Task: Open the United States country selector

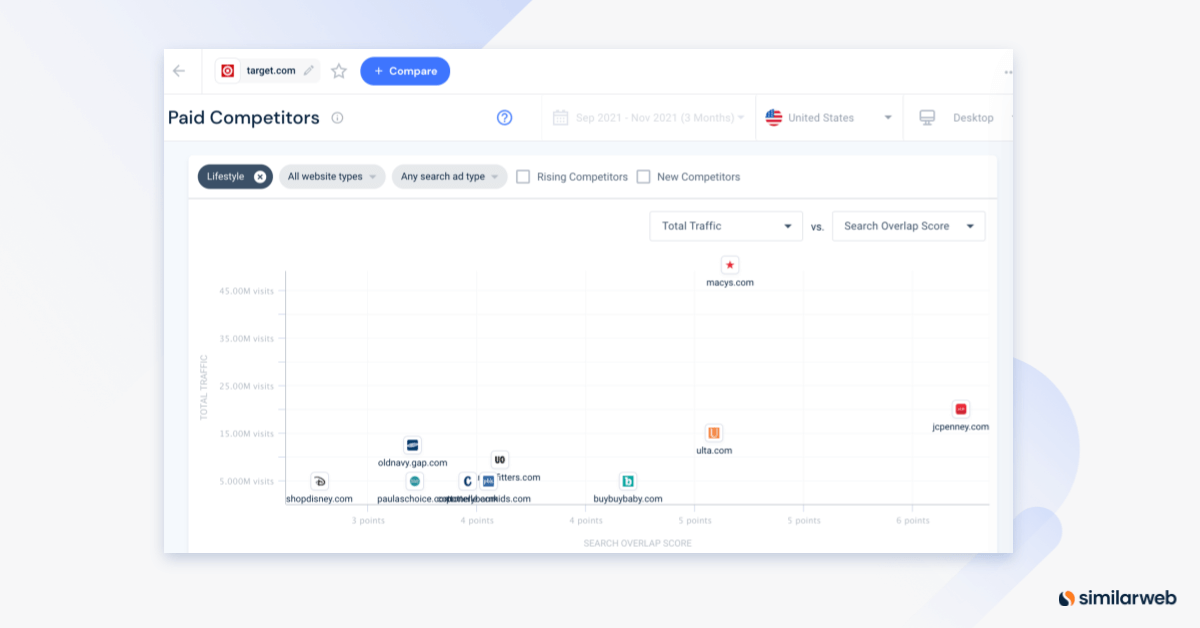Action: tap(829, 117)
